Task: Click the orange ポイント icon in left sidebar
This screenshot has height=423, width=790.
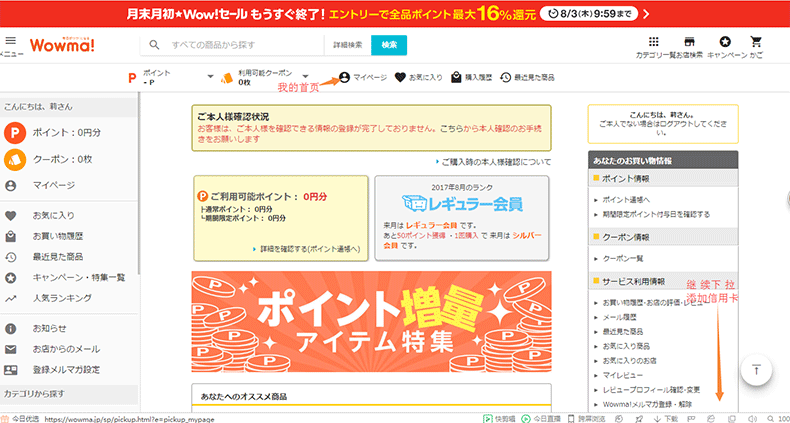Action: tap(14, 131)
